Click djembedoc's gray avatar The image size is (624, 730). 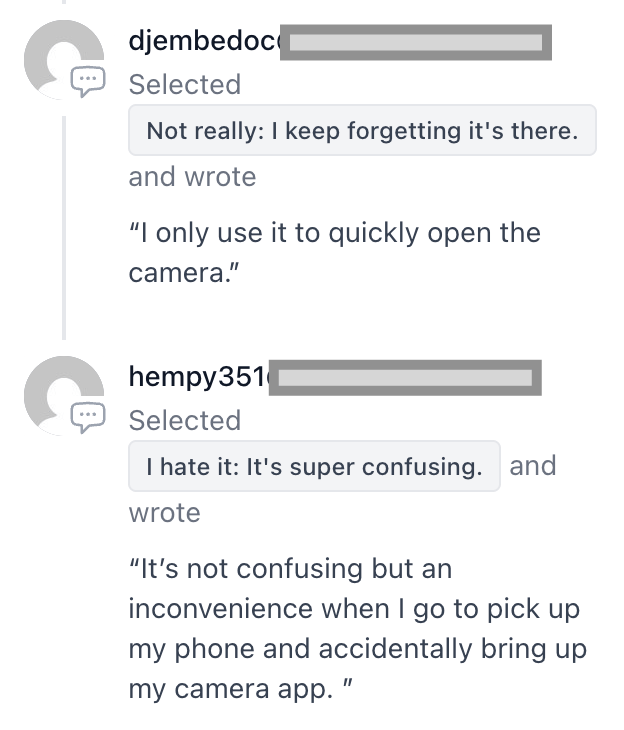pyautogui.click(x=64, y=60)
